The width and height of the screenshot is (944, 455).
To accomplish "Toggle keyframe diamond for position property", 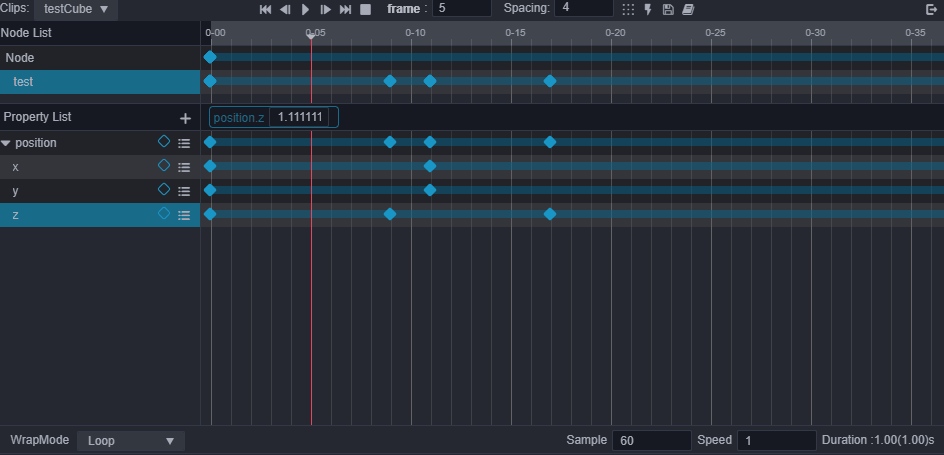I will [x=164, y=142].
